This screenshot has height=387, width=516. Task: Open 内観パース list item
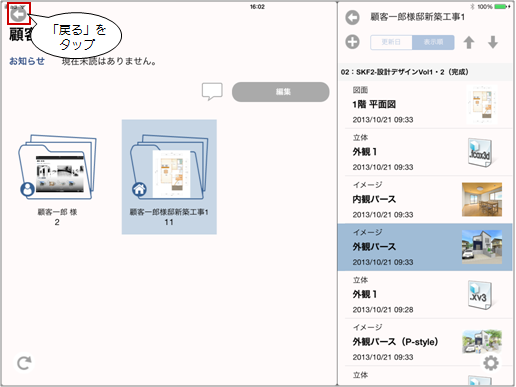425,200
